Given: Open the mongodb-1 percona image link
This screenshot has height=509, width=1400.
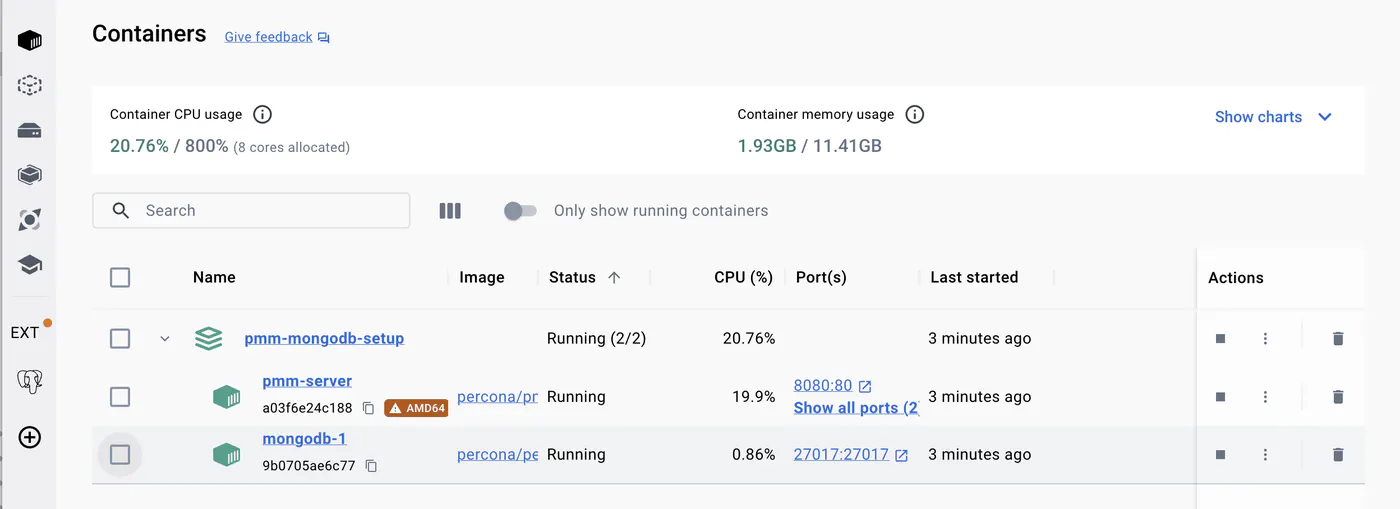Looking at the screenshot, I should coord(497,455).
